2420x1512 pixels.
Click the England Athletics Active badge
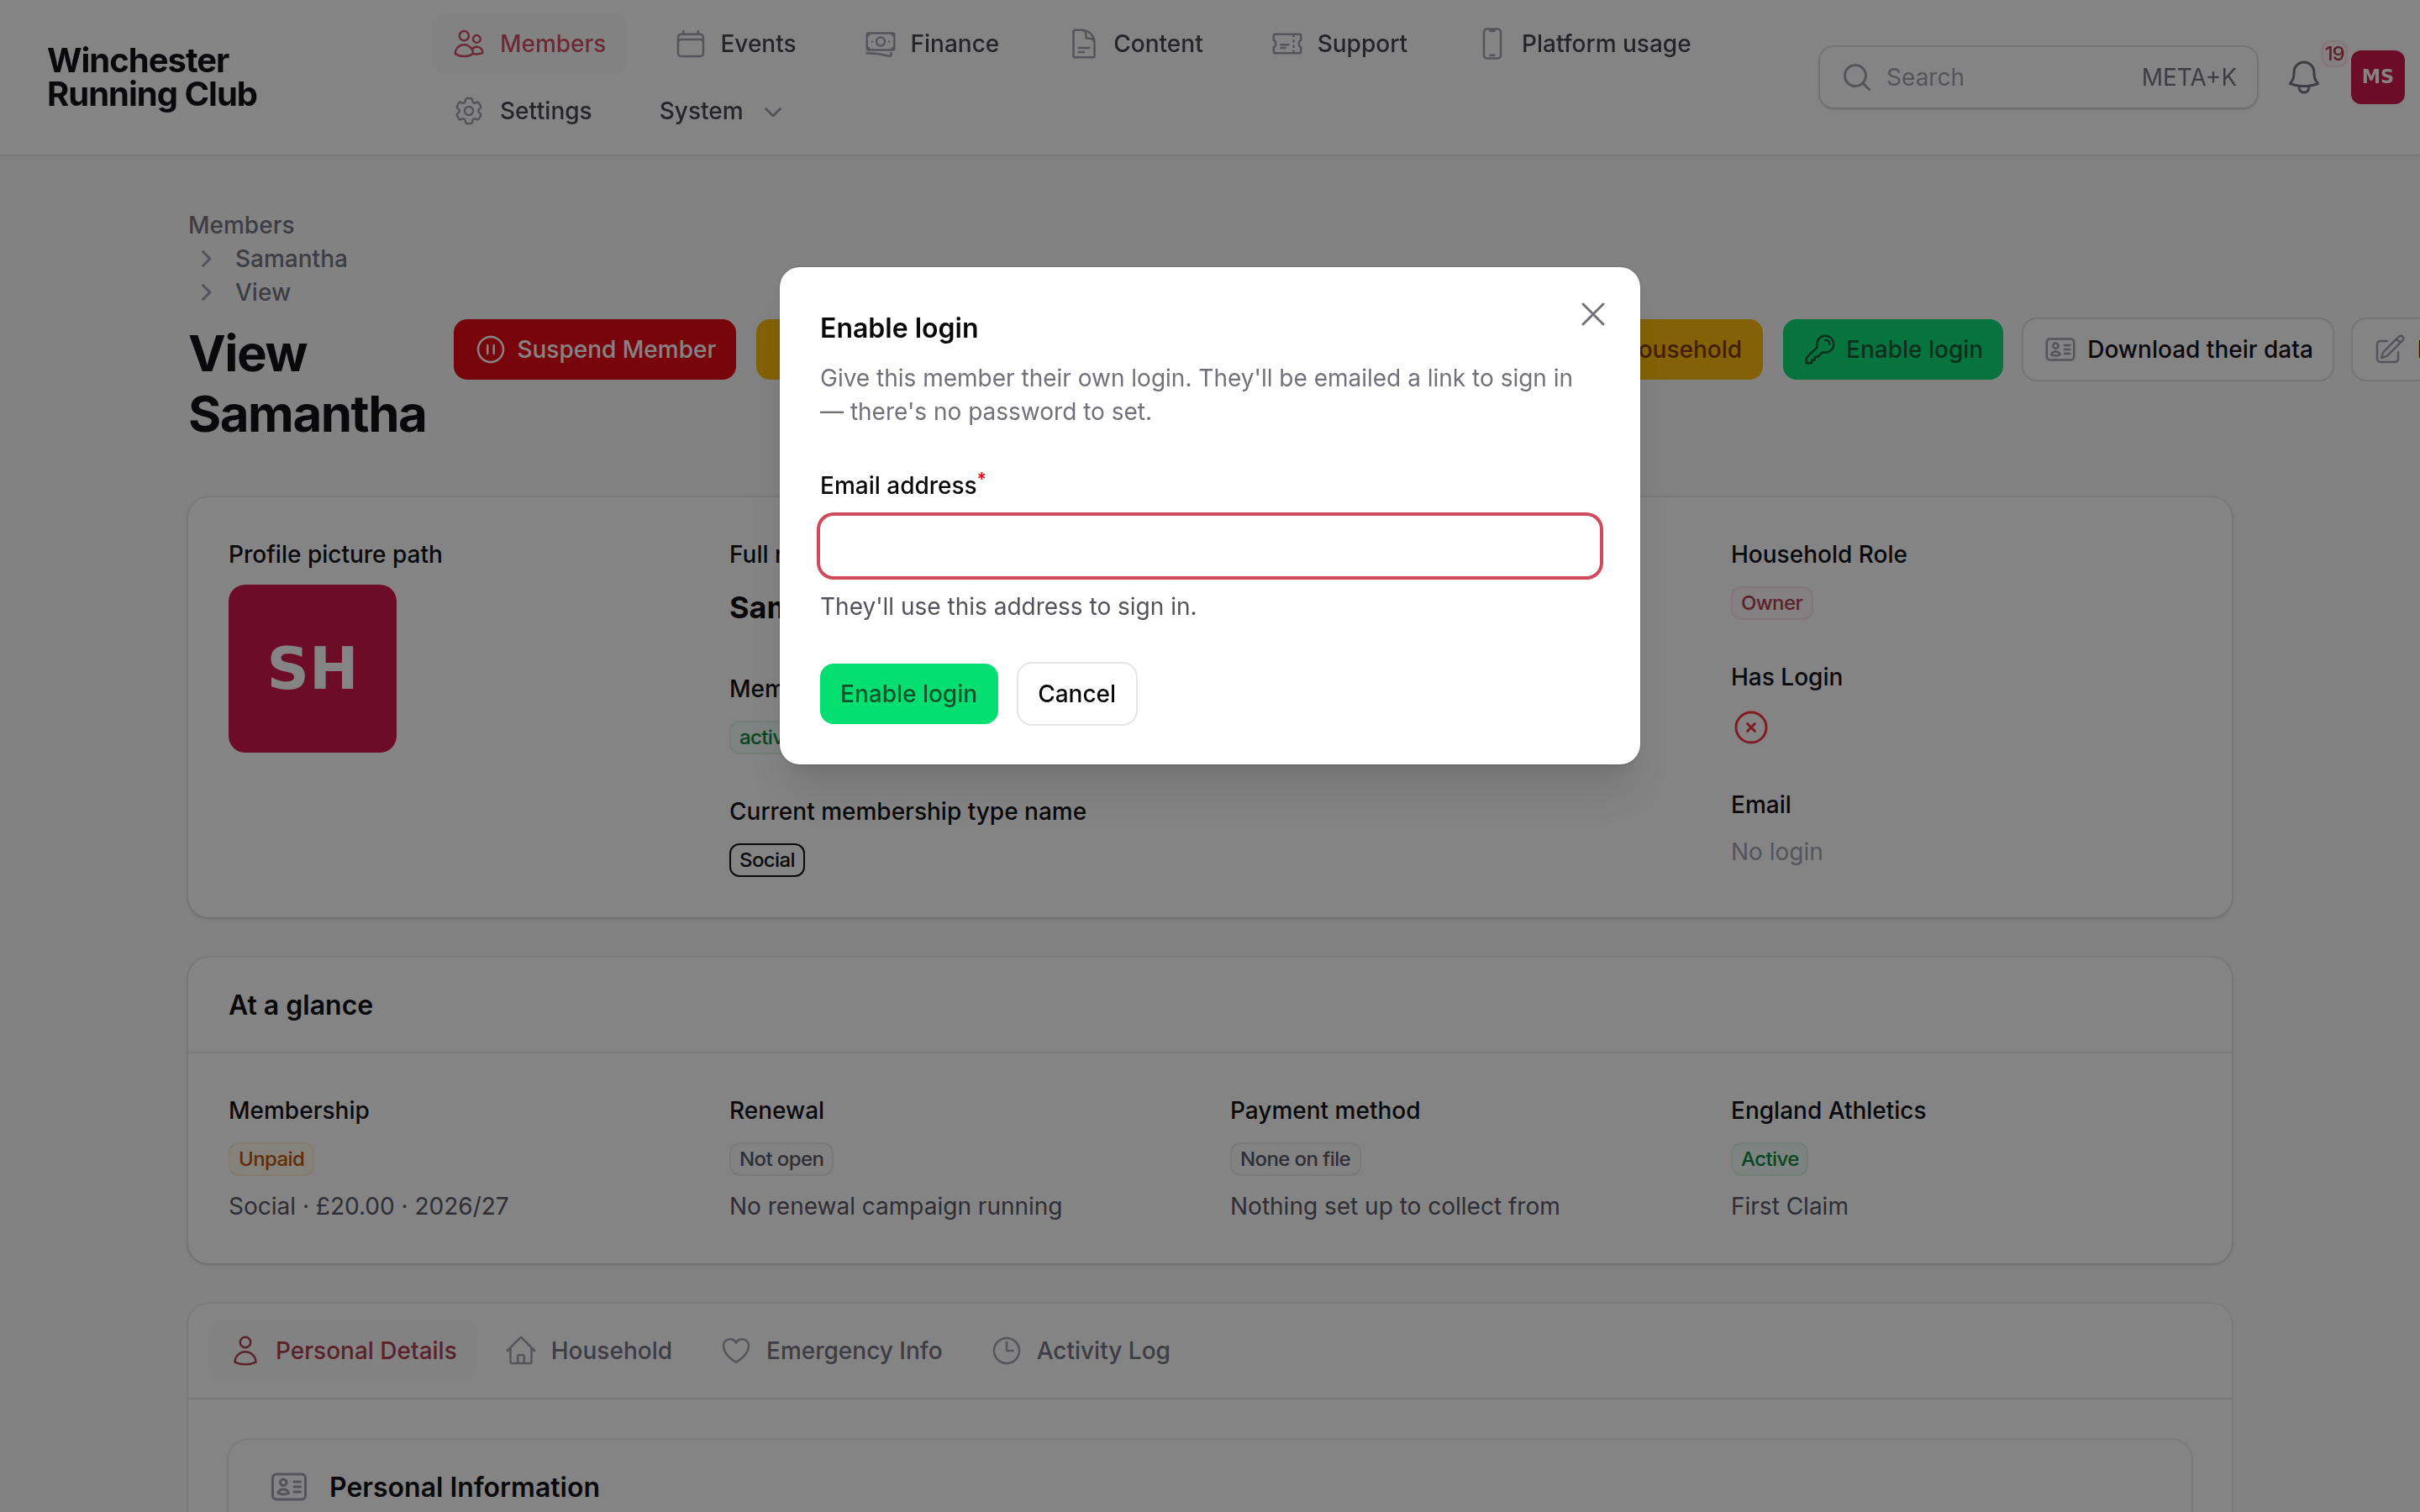(1769, 1159)
